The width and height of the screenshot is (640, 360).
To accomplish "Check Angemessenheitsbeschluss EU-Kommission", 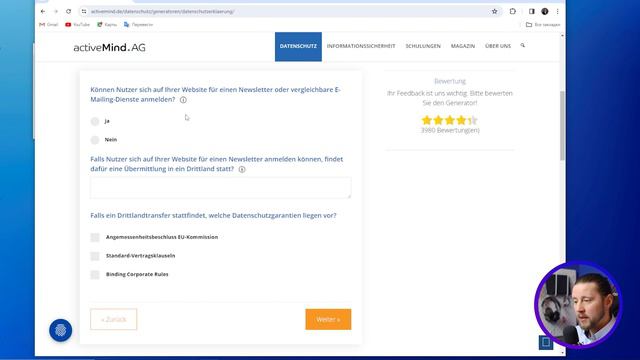I will point(95,237).
